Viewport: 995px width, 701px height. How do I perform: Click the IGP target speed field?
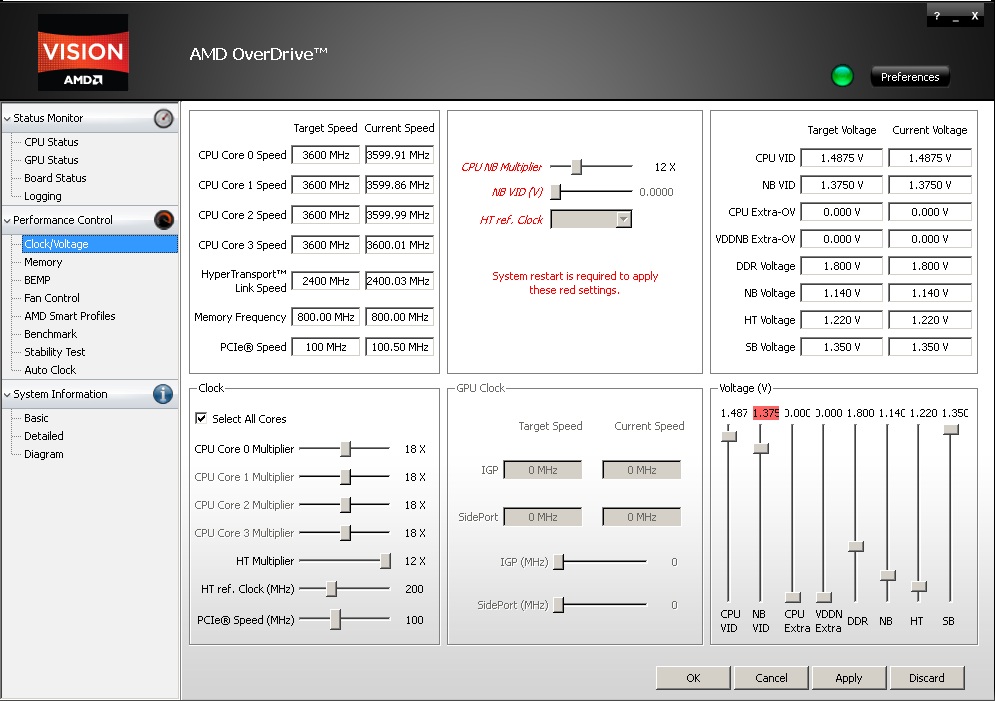(543, 470)
